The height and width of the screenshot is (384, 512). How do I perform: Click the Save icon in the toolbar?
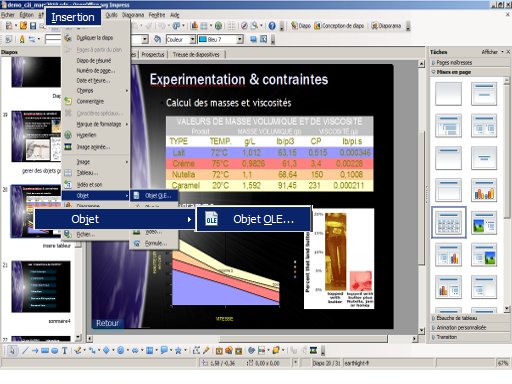[33, 26]
